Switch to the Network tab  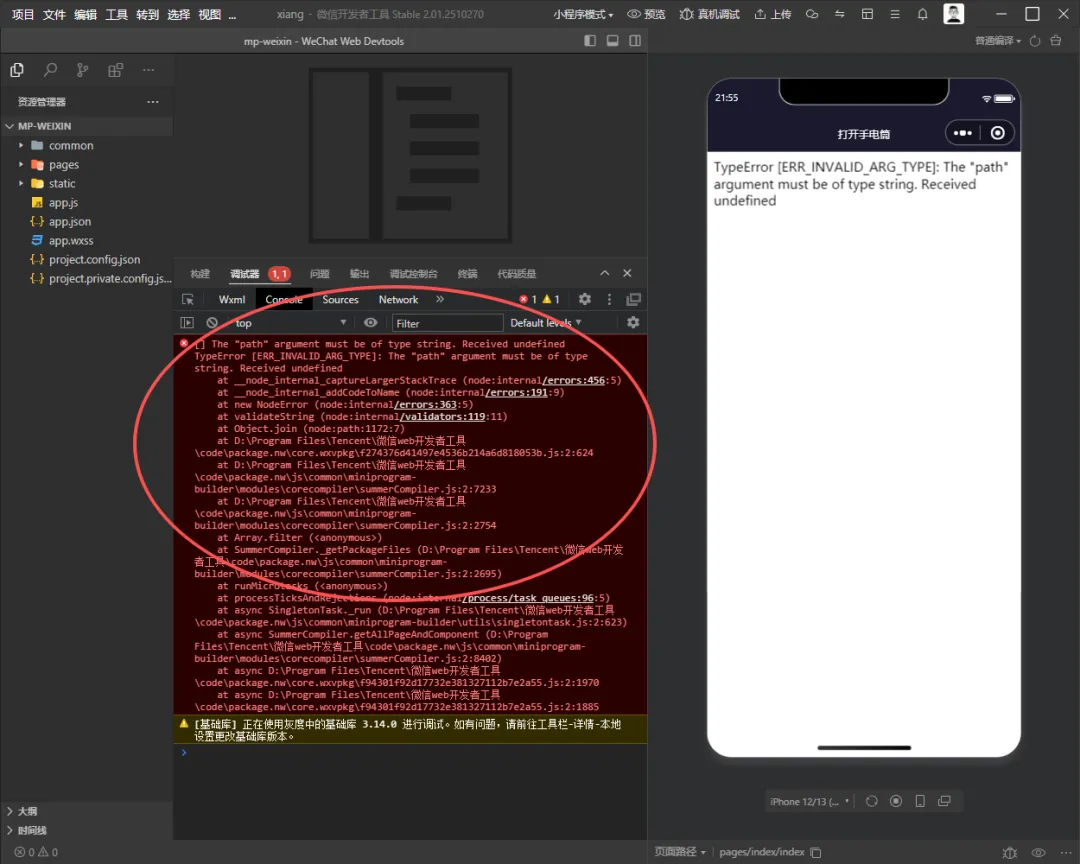click(x=398, y=300)
